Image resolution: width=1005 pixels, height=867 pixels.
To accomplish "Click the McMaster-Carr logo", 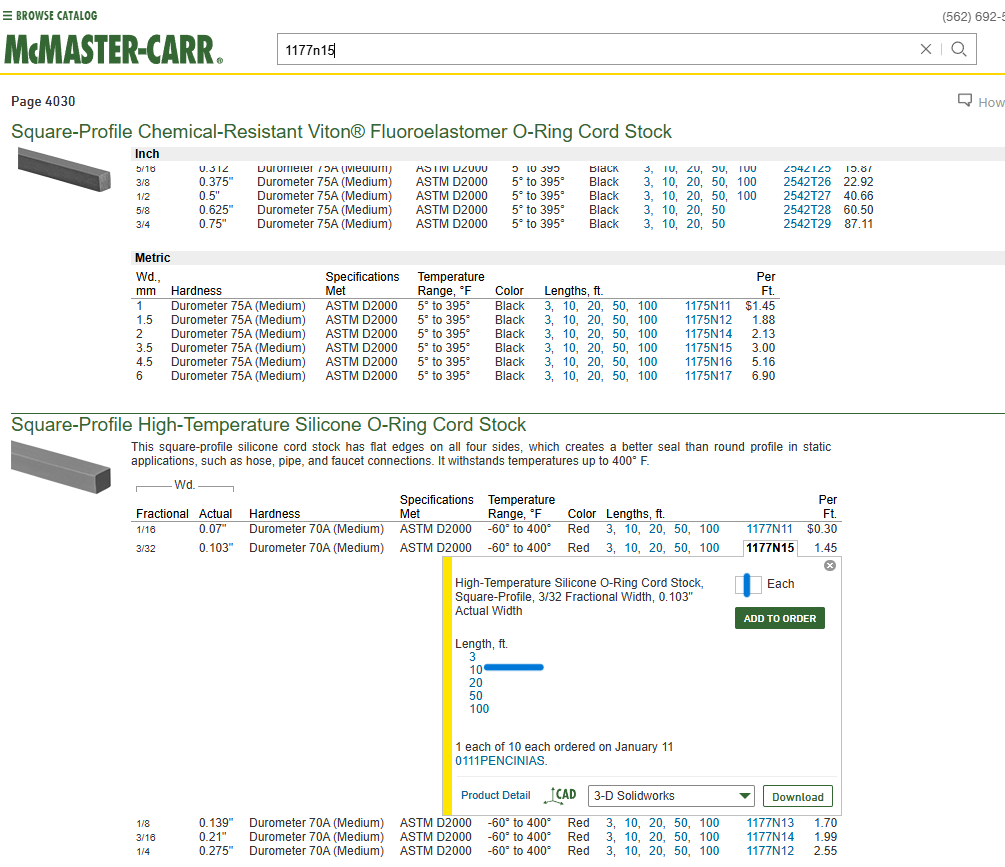I will [113, 49].
